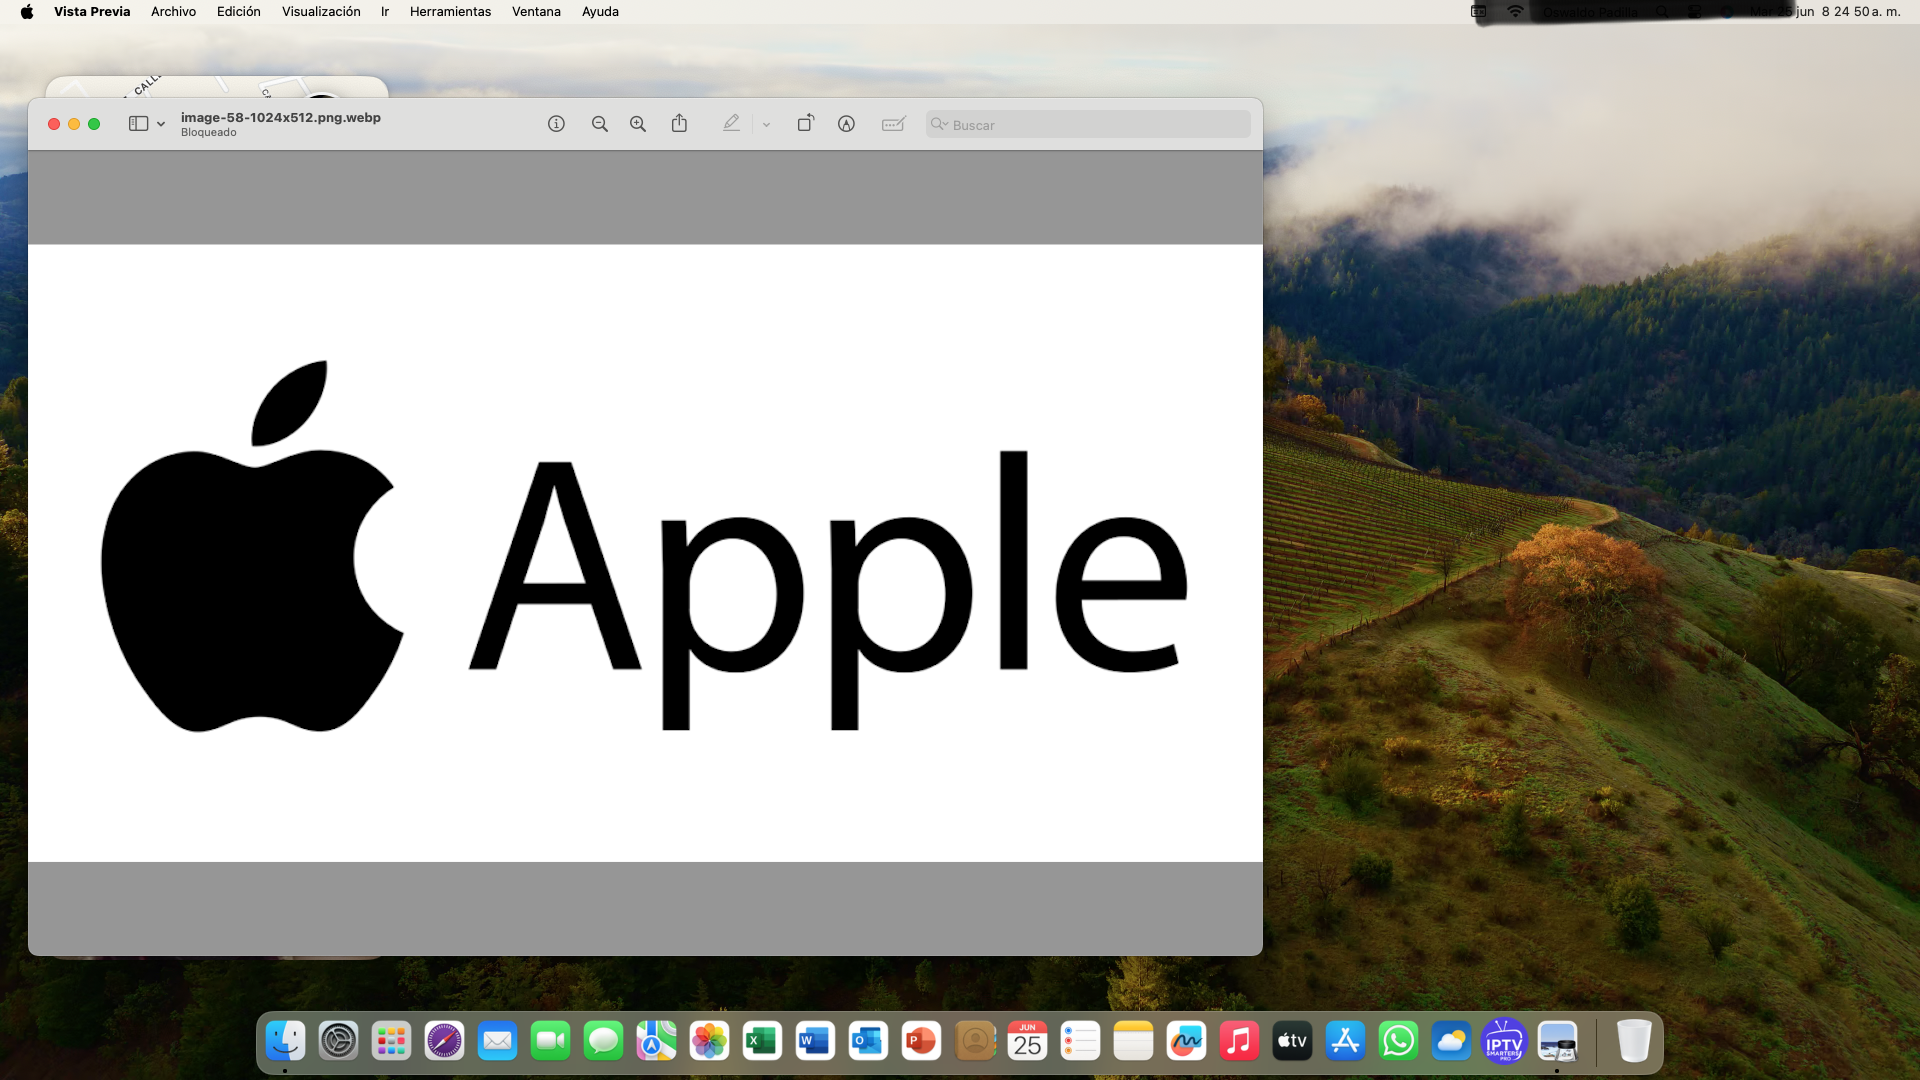This screenshot has width=1920, height=1080.
Task: Open the form filling toolbar icon
Action: click(x=893, y=124)
